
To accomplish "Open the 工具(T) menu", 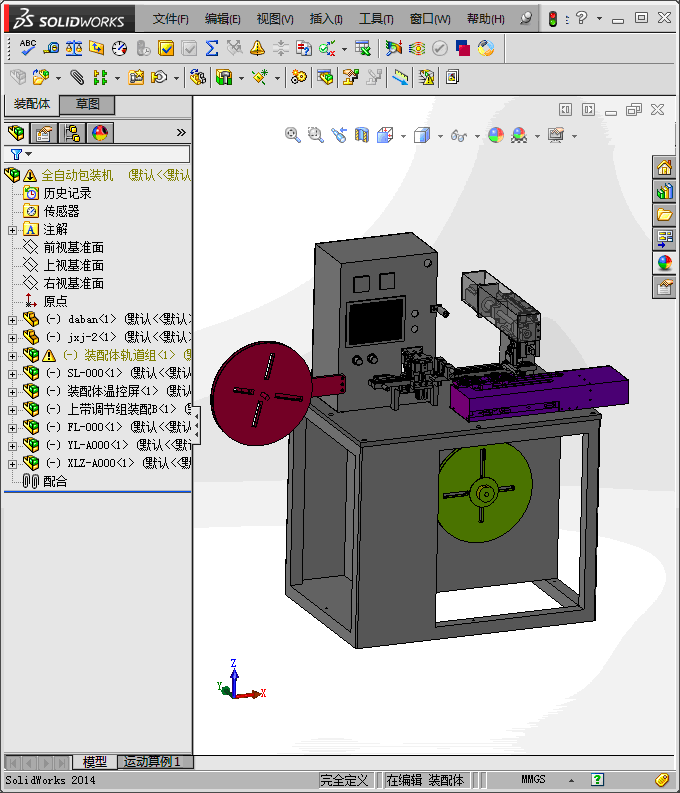I will click(x=376, y=19).
